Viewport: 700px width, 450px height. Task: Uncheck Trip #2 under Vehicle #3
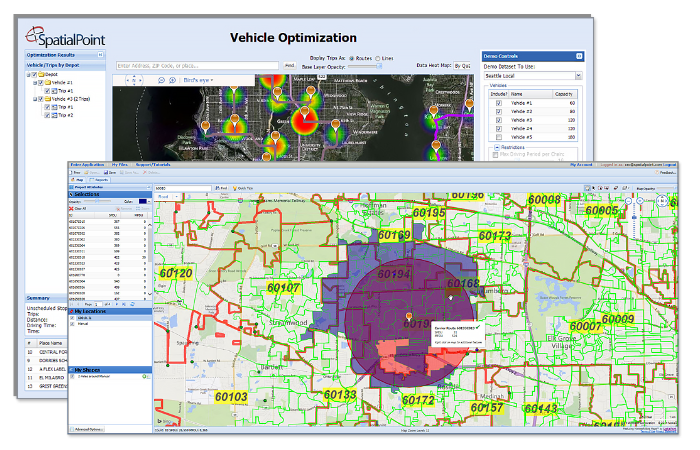(47, 115)
